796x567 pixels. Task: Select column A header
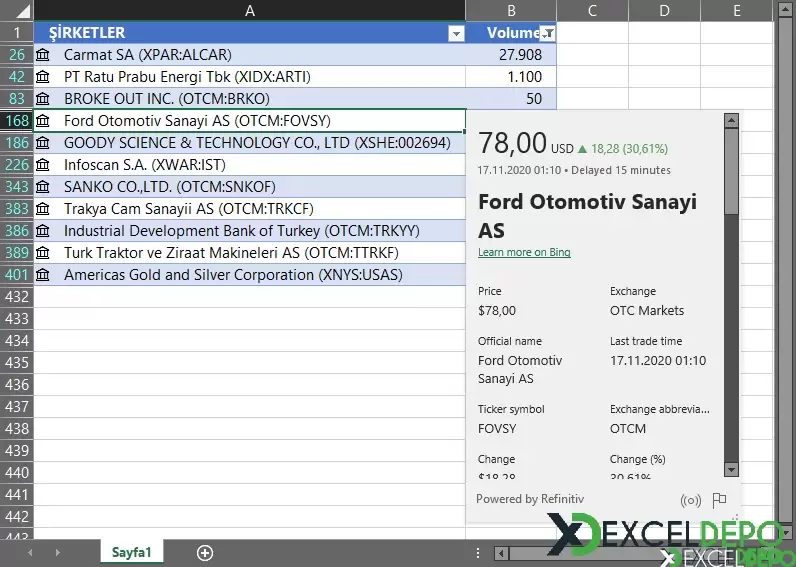point(249,10)
